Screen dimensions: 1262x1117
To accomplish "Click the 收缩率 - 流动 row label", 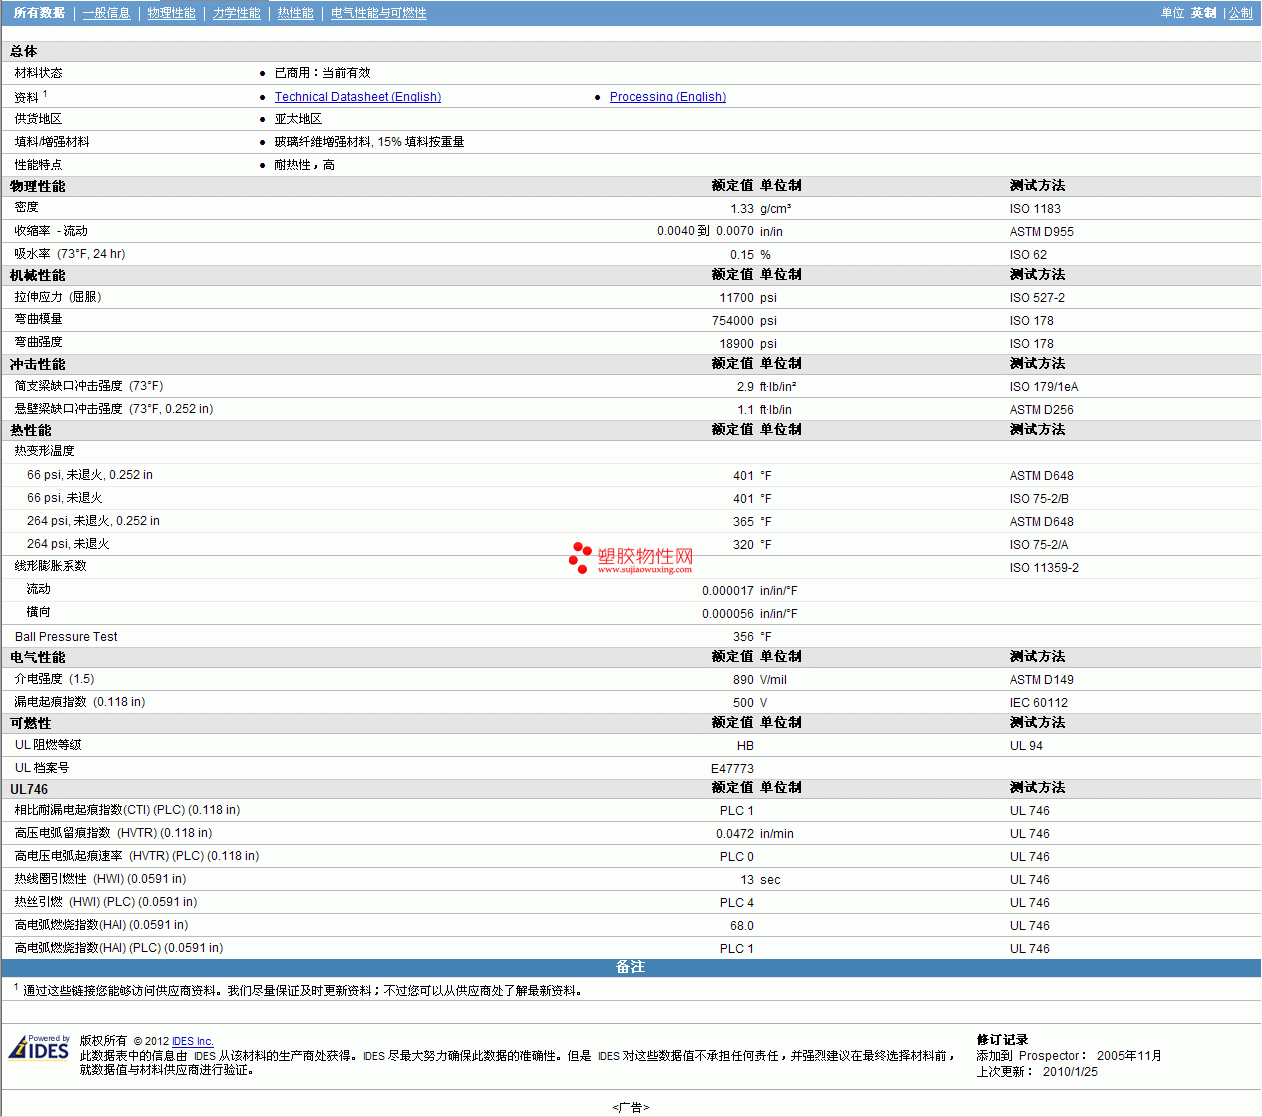I will [51, 231].
